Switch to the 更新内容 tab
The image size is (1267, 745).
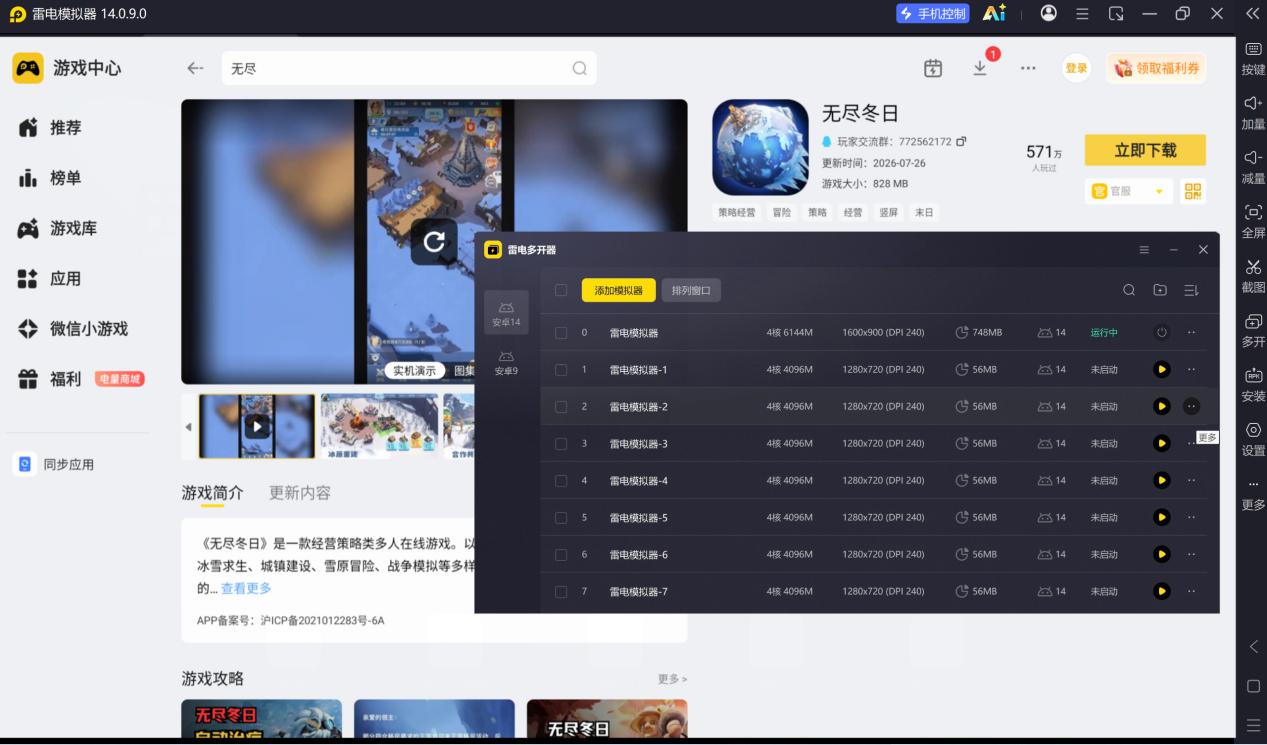pos(300,493)
